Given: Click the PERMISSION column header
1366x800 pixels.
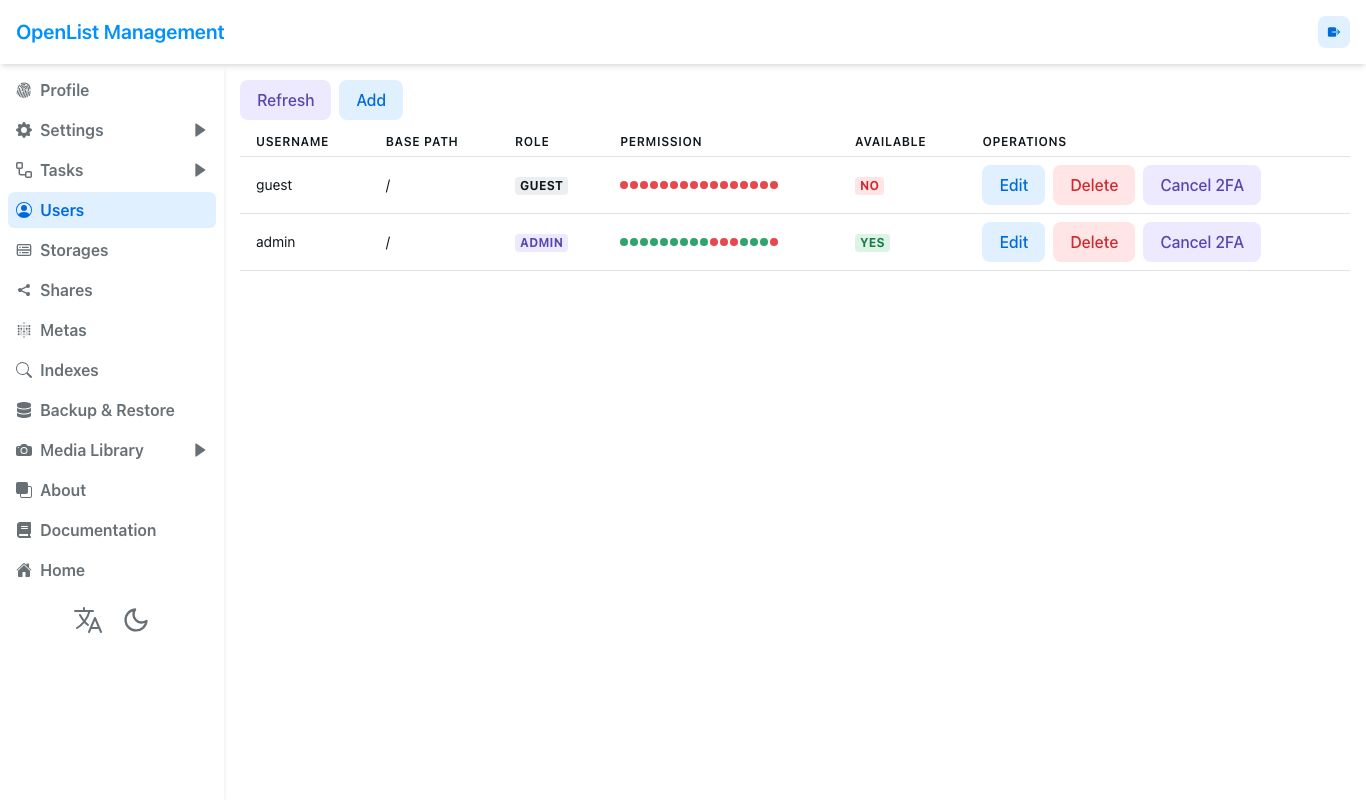Looking at the screenshot, I should (661, 142).
